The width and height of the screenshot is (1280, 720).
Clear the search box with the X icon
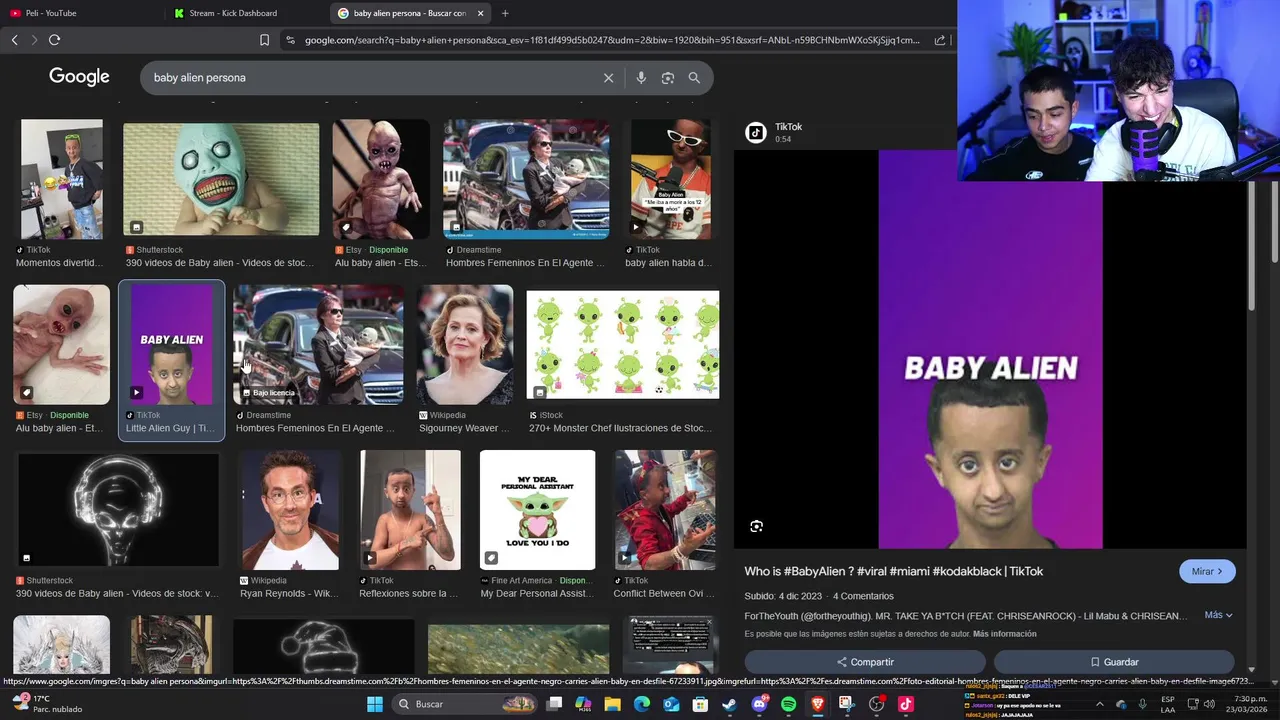click(608, 78)
